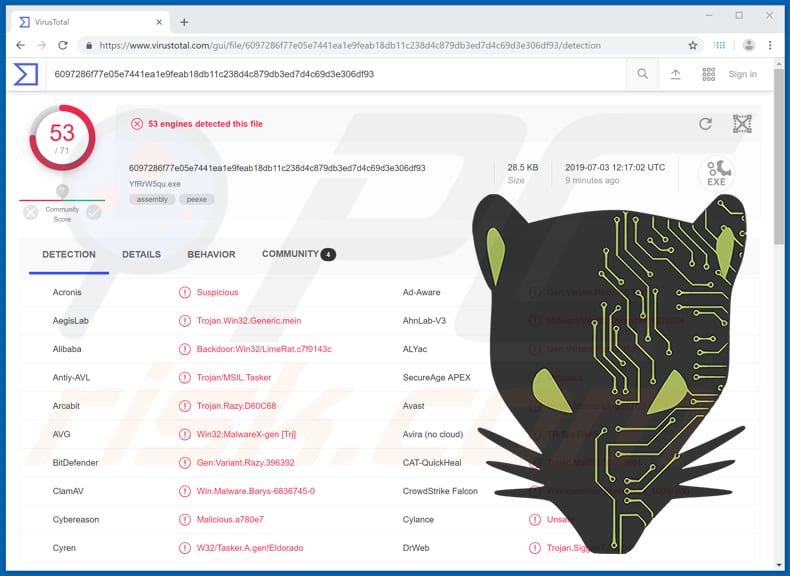
Task: Click the Avira (no cloud) engine name
Action: click(432, 434)
